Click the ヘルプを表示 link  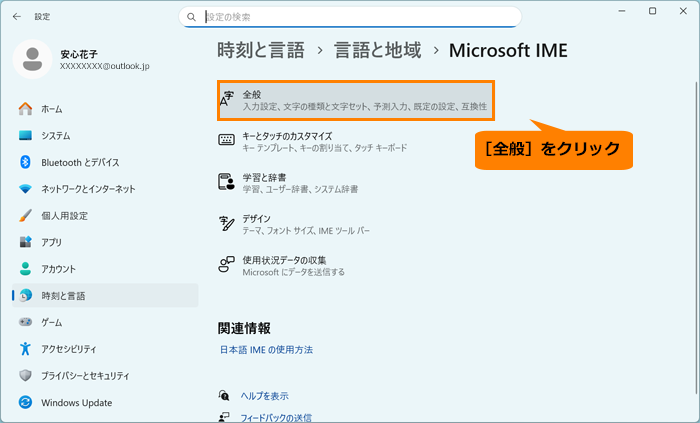coord(264,396)
